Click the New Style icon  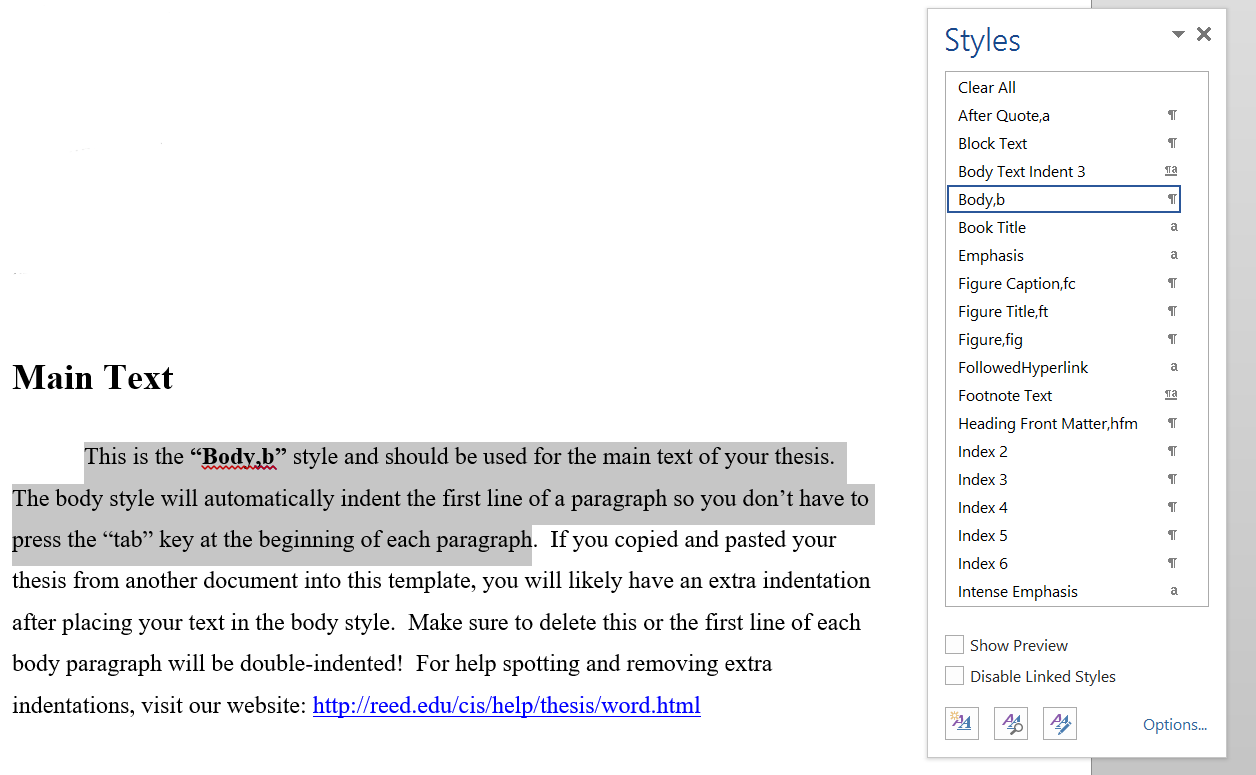(961, 723)
